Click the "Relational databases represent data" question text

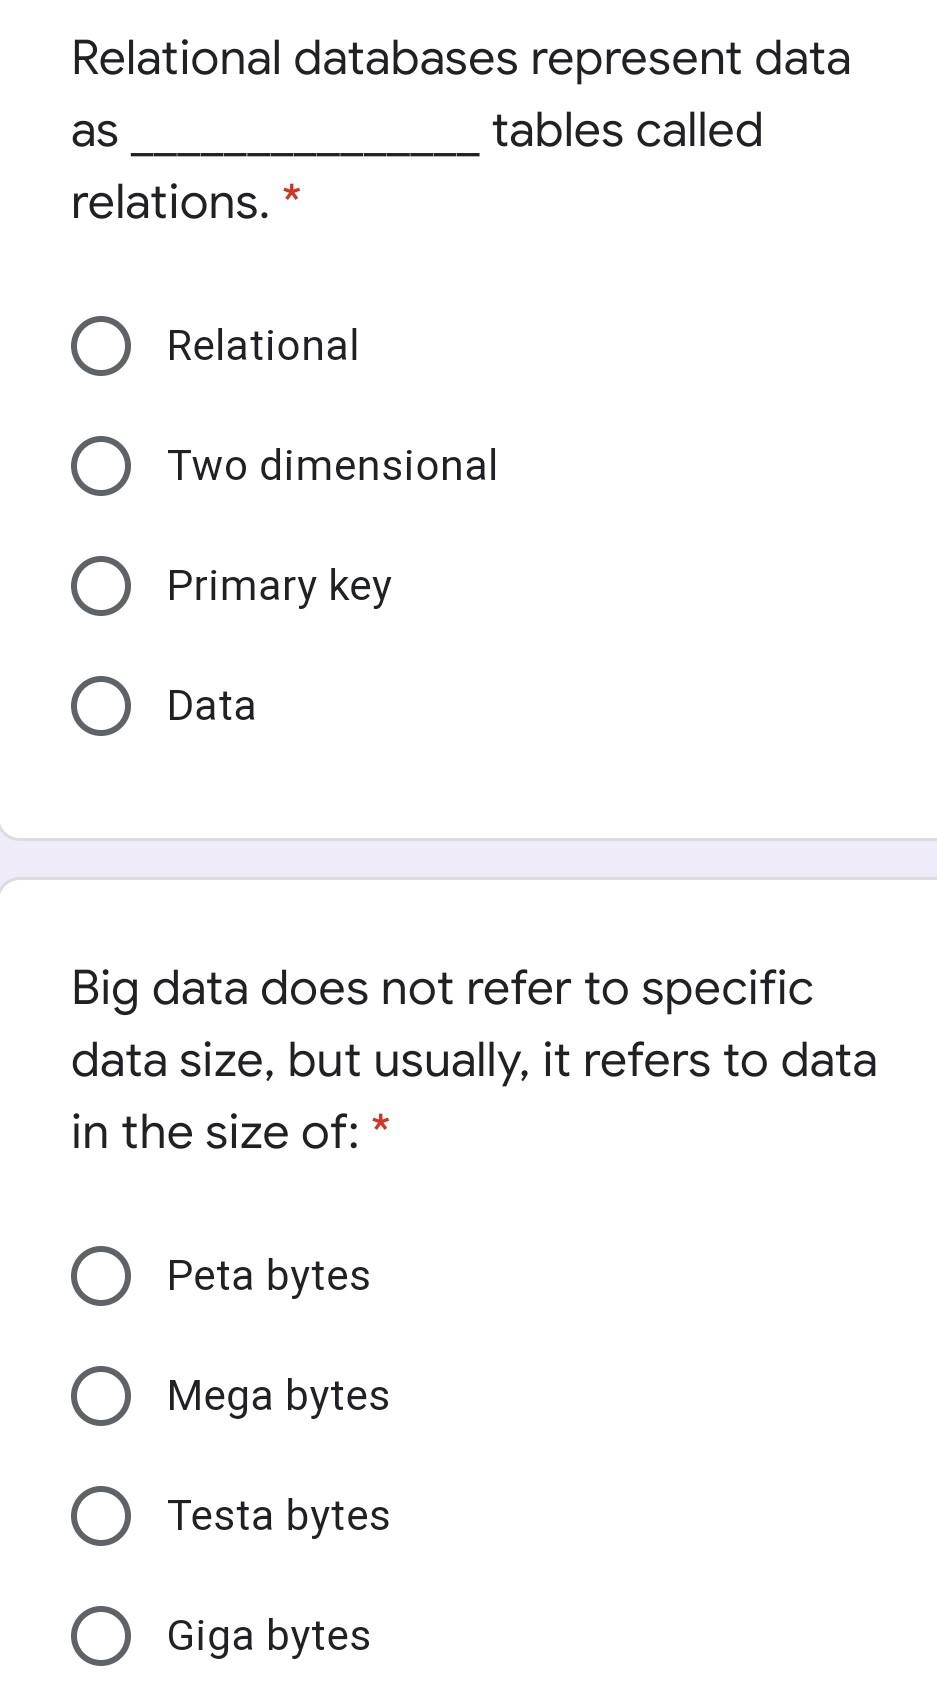461,58
